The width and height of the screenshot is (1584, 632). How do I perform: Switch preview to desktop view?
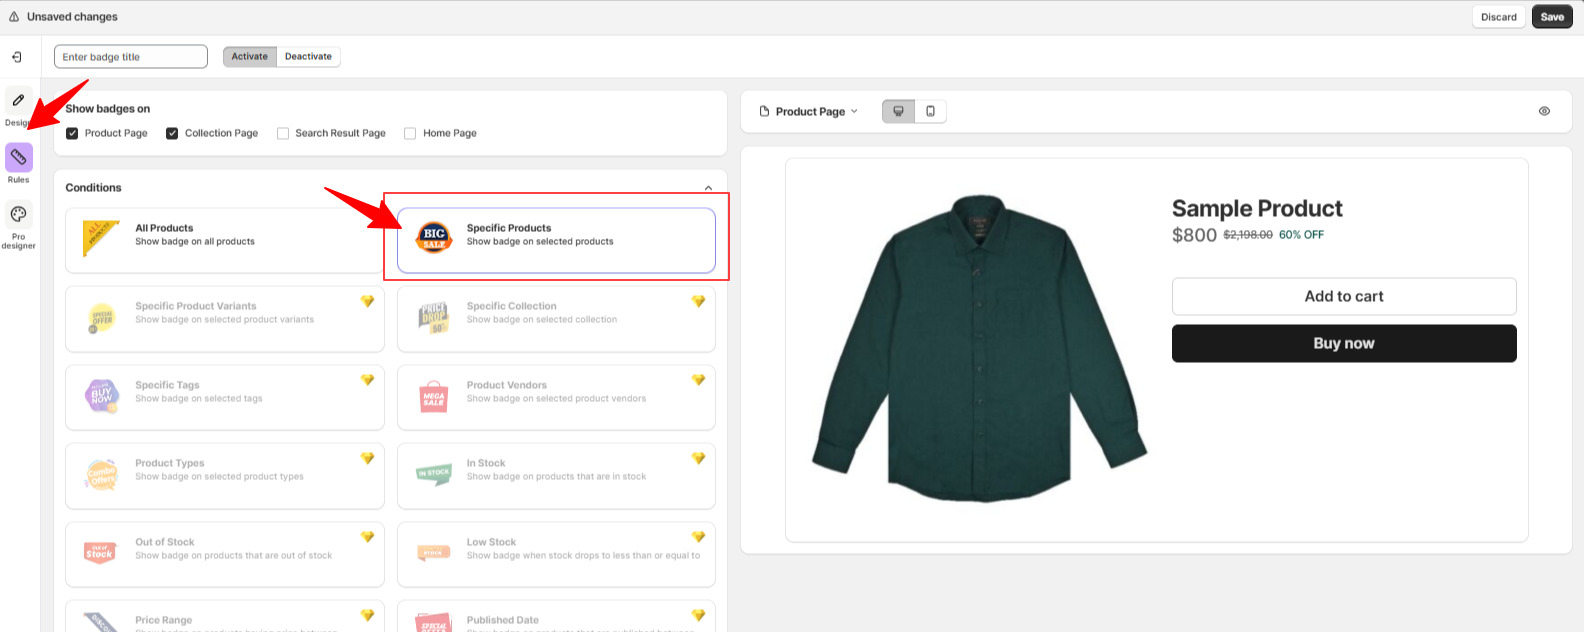coord(898,111)
